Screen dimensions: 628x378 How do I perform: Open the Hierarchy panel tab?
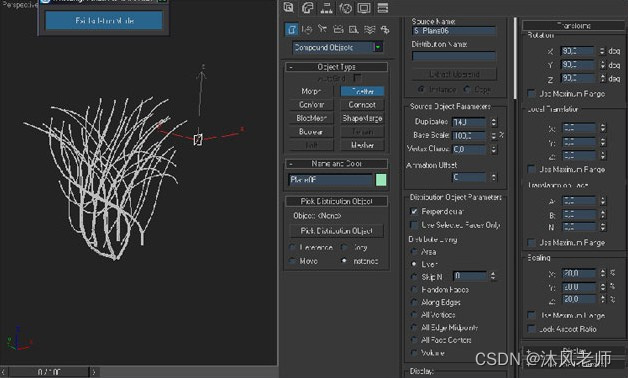tap(326, 8)
